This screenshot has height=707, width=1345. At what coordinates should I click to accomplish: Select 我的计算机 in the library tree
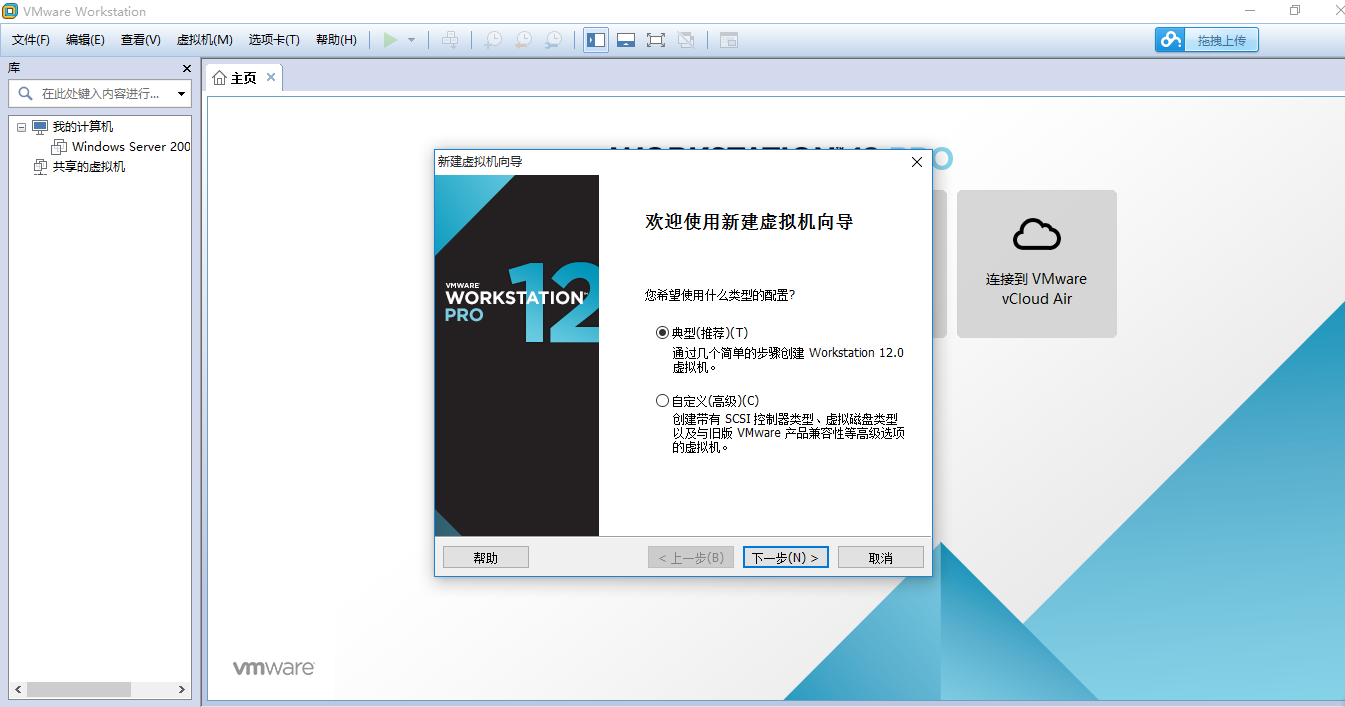tap(83, 127)
